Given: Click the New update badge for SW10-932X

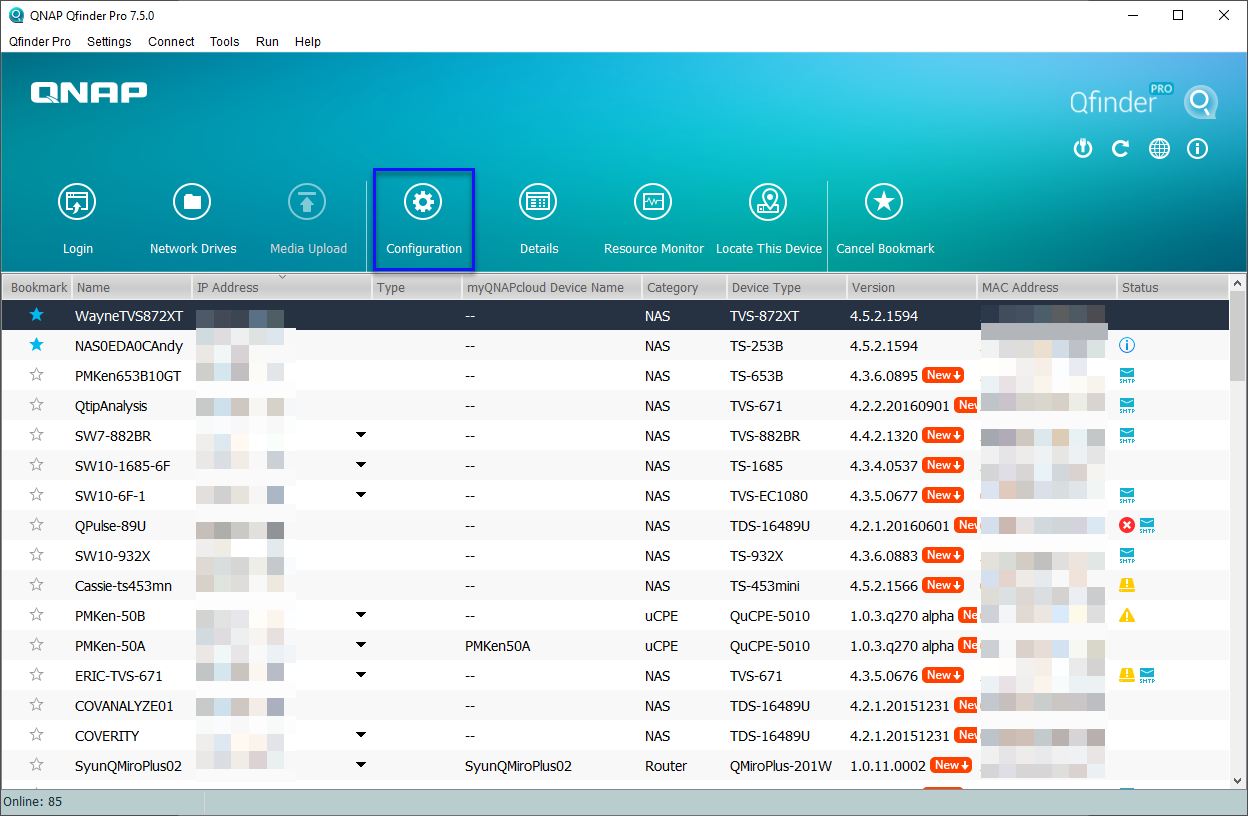Looking at the screenshot, I should [943, 555].
